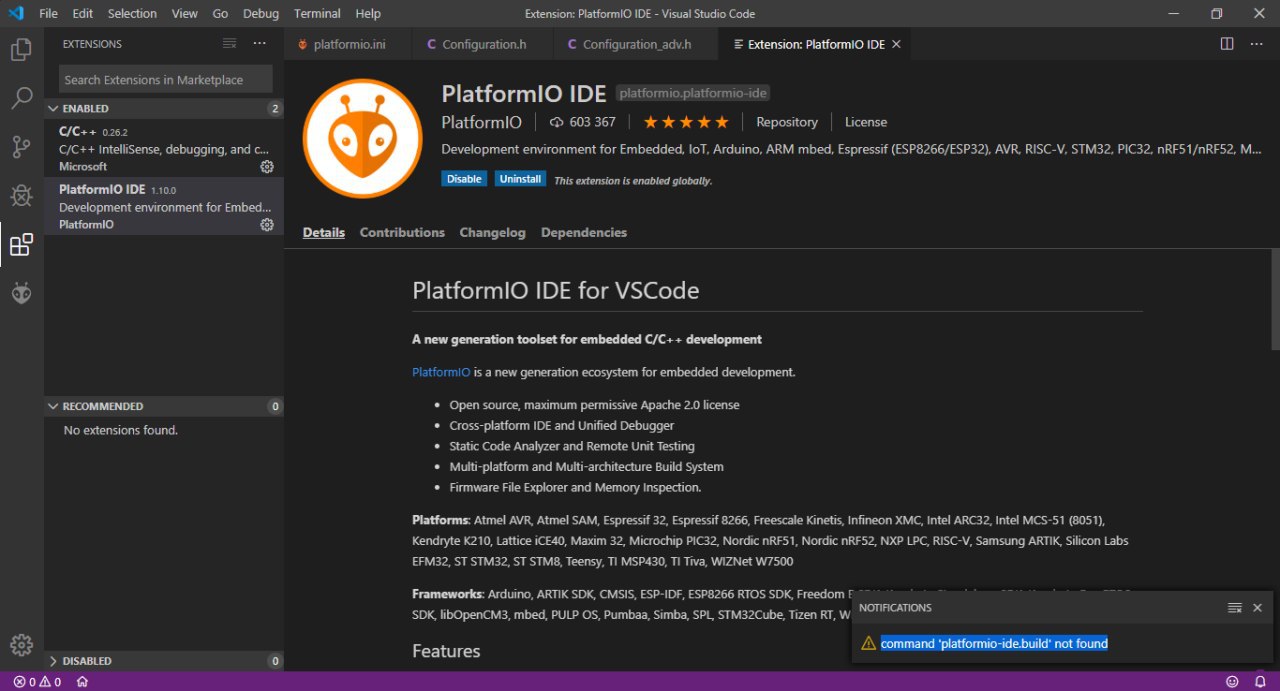Open the Debug menu
The width and height of the screenshot is (1280, 691).
tap(261, 13)
